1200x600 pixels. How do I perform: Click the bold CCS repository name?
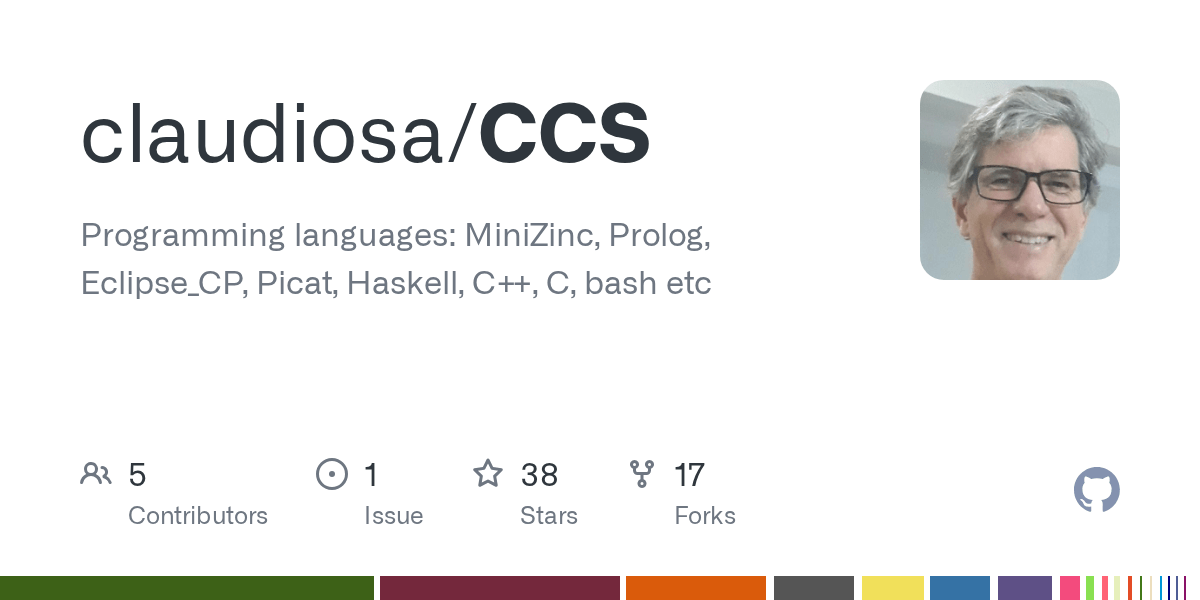click(x=565, y=135)
